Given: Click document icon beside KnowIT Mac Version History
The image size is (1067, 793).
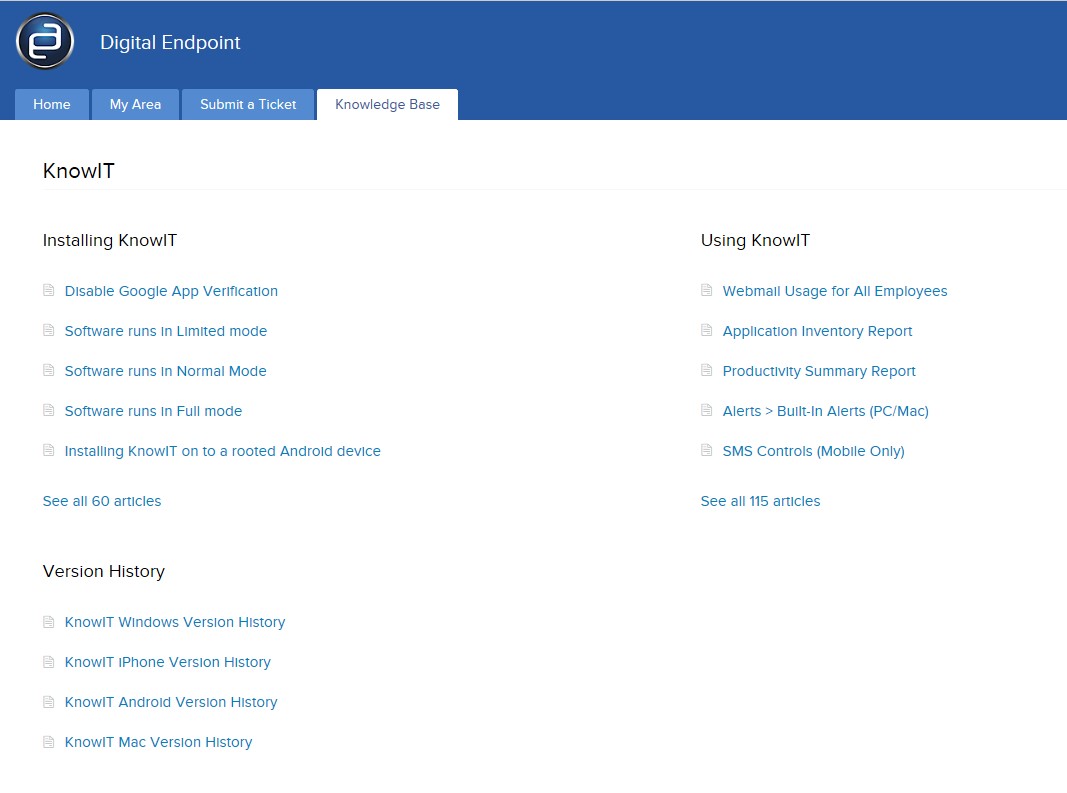Looking at the screenshot, I should (48, 742).
